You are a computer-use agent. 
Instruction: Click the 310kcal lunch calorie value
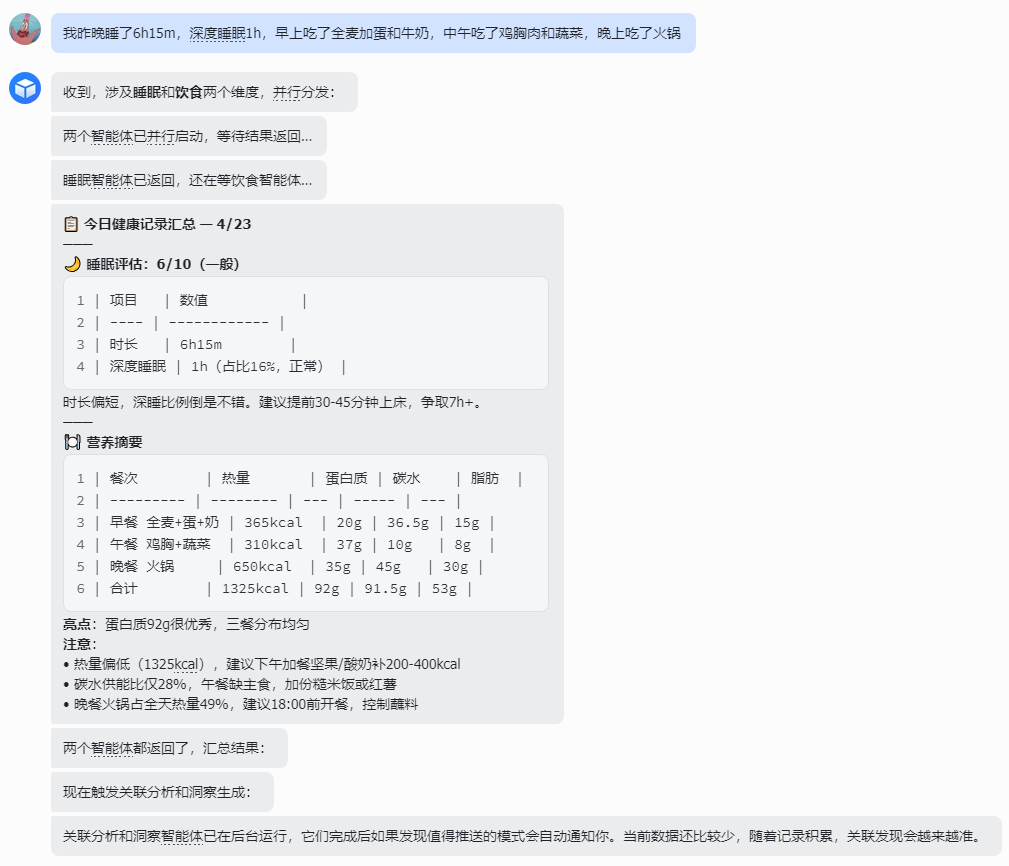pyautogui.click(x=273, y=544)
